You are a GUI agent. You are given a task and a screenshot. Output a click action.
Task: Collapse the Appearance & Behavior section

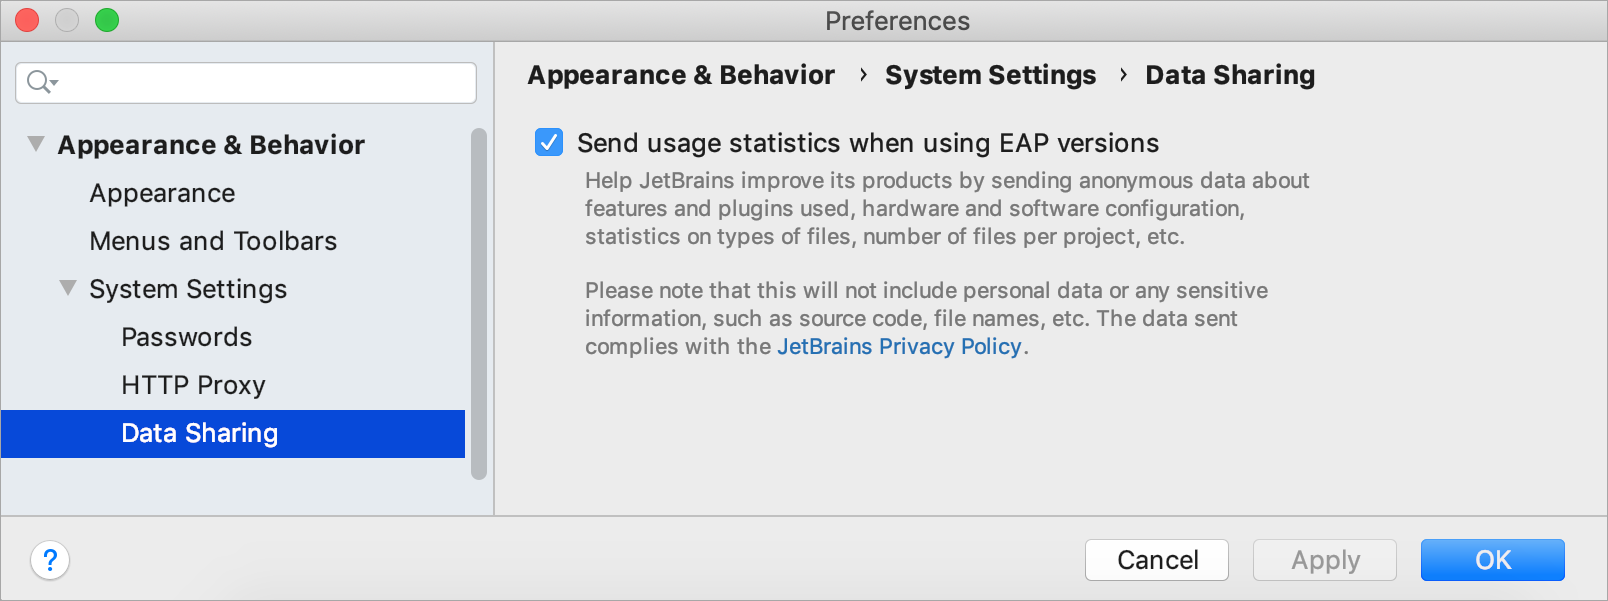coord(36,143)
